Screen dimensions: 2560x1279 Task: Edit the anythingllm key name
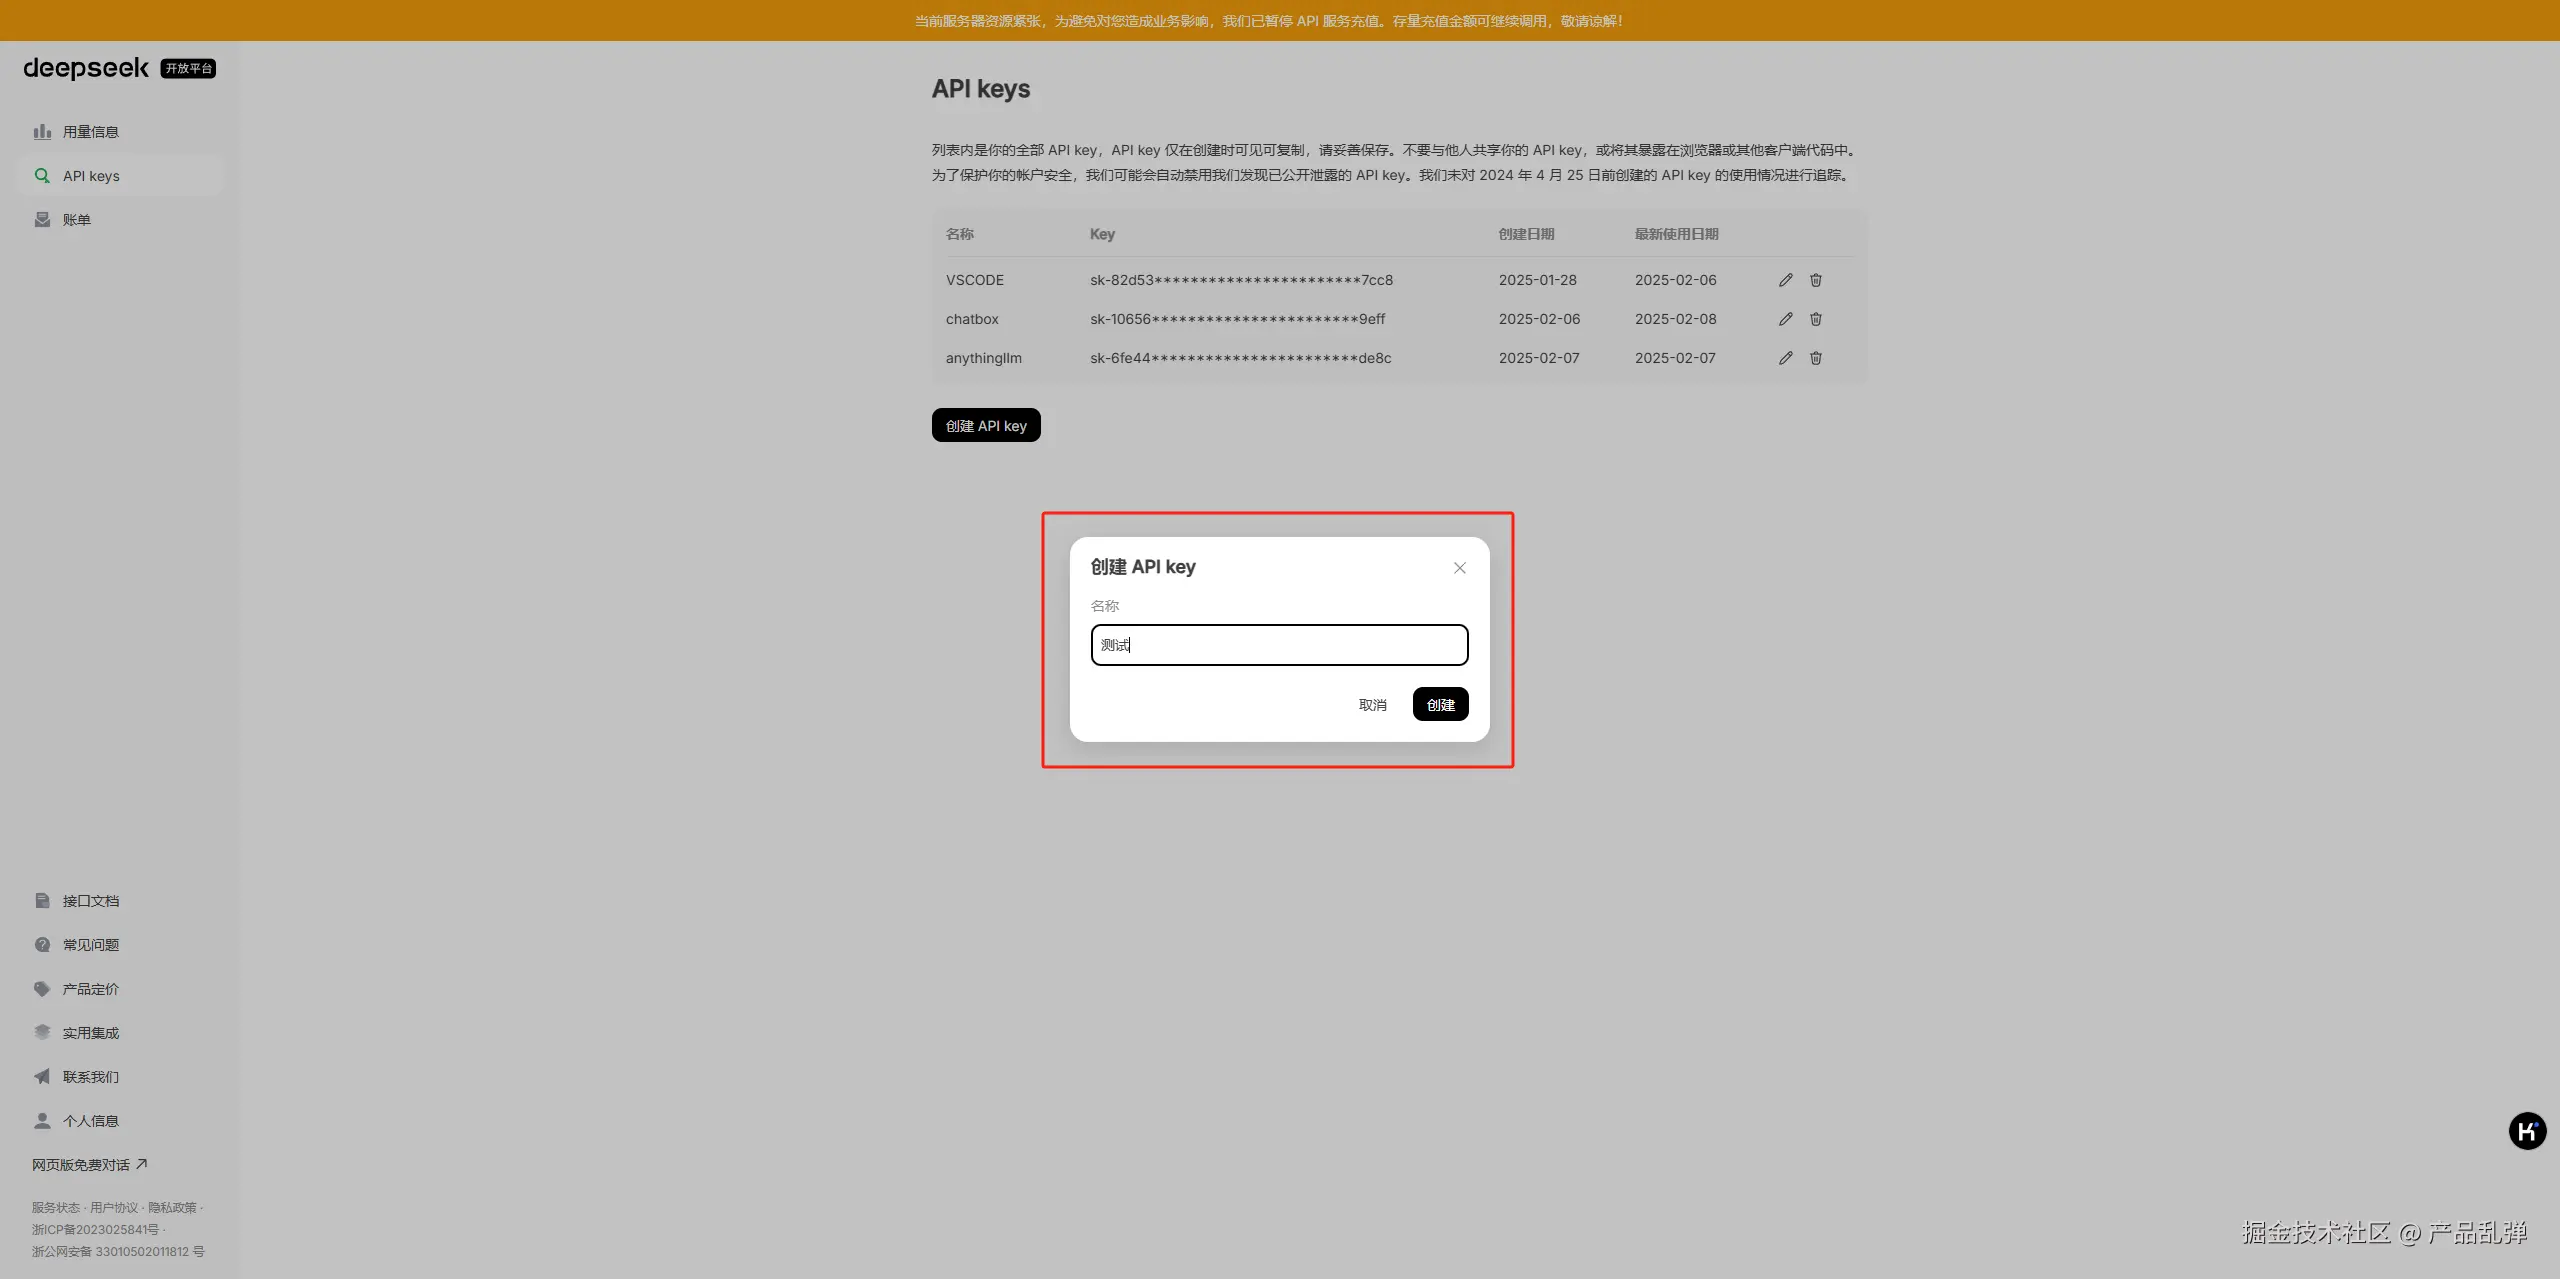tap(1785, 358)
